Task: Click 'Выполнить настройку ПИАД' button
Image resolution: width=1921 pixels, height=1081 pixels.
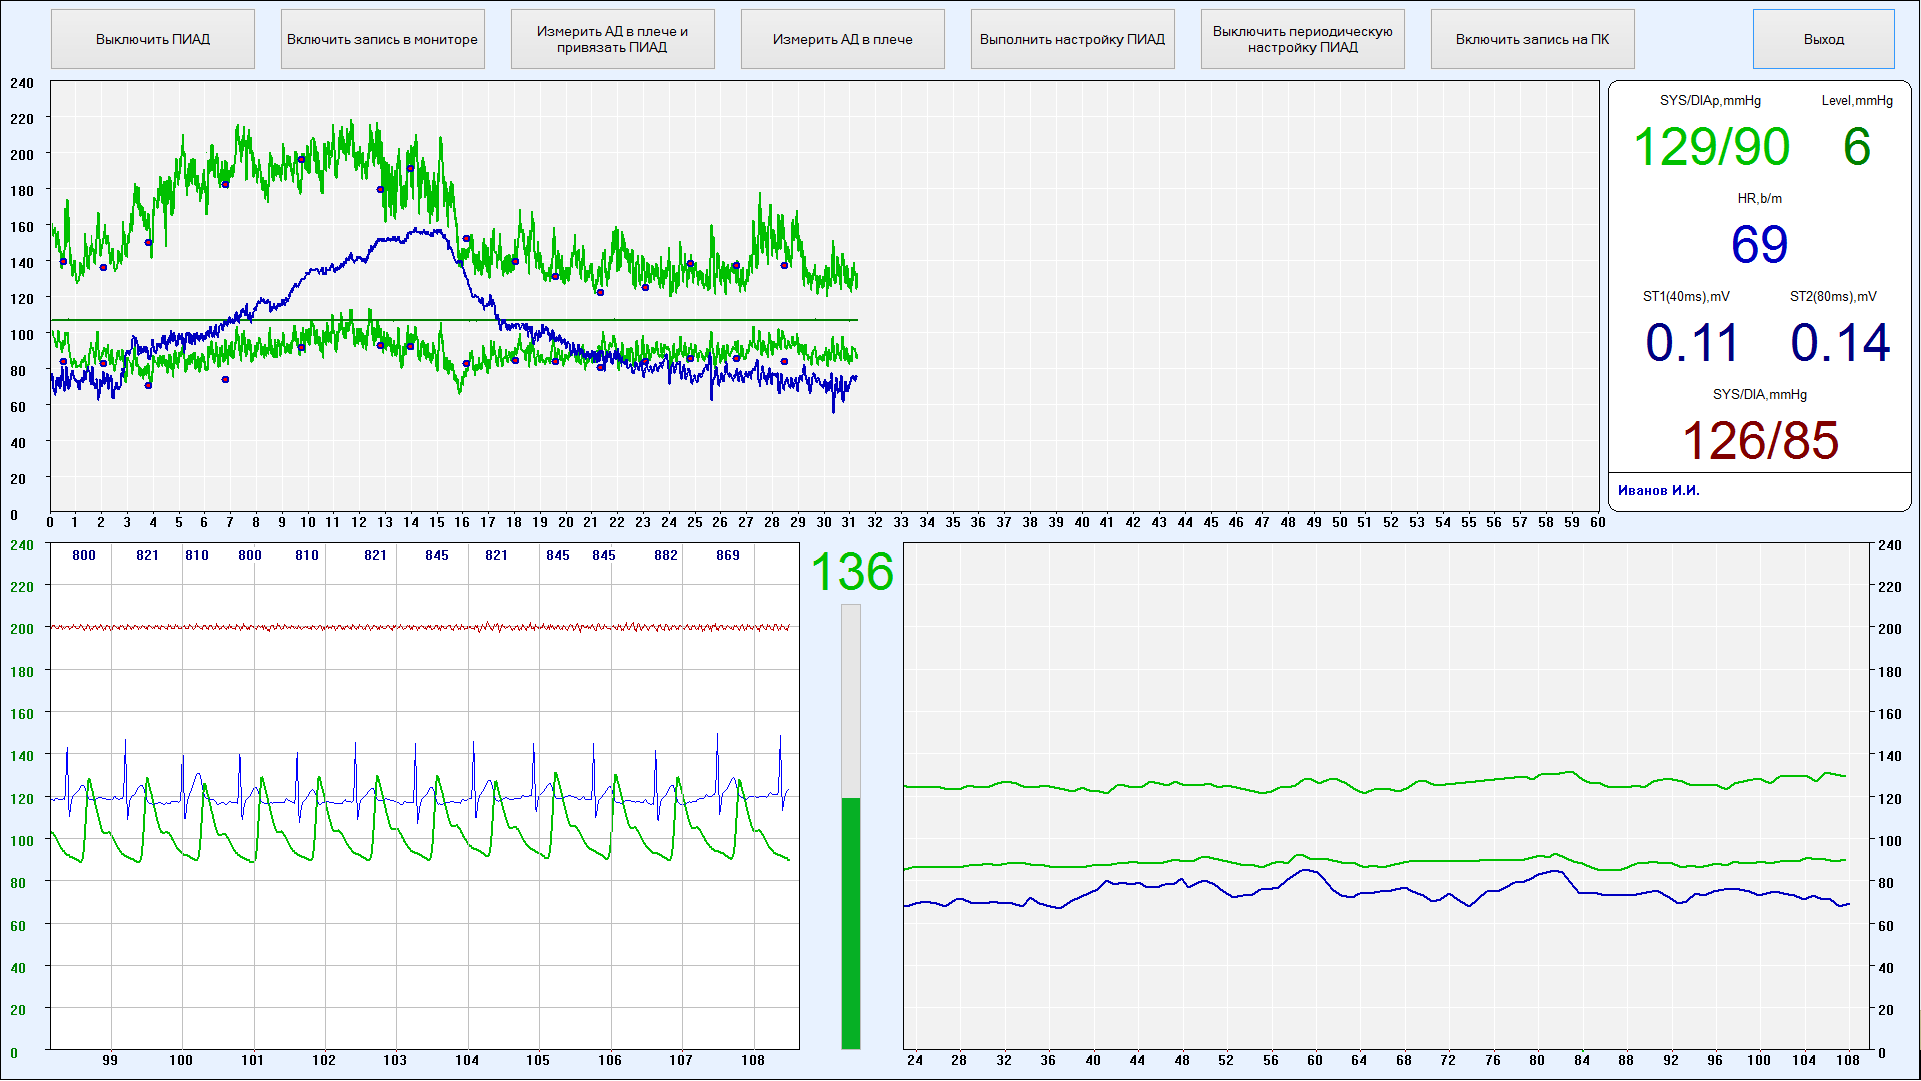Action: pyautogui.click(x=1073, y=40)
